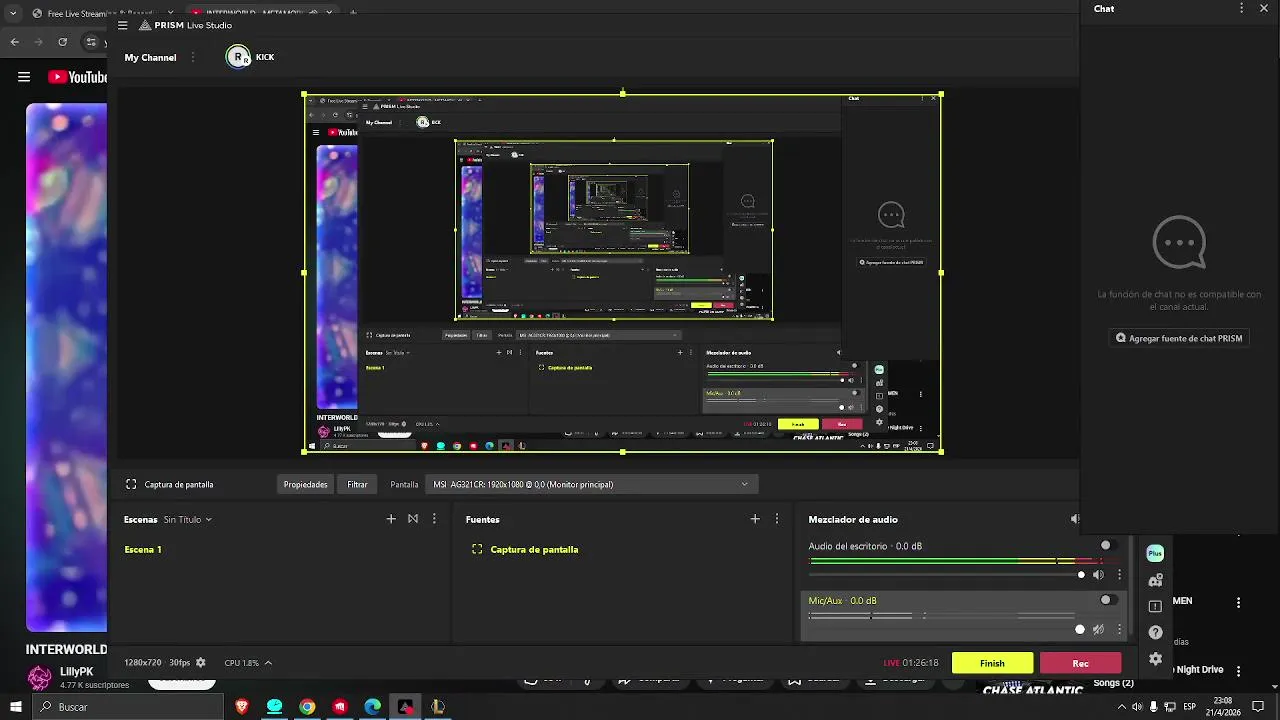Mute Audio del escritorio speaker icon
The width and height of the screenshot is (1280, 720).
pos(1098,575)
